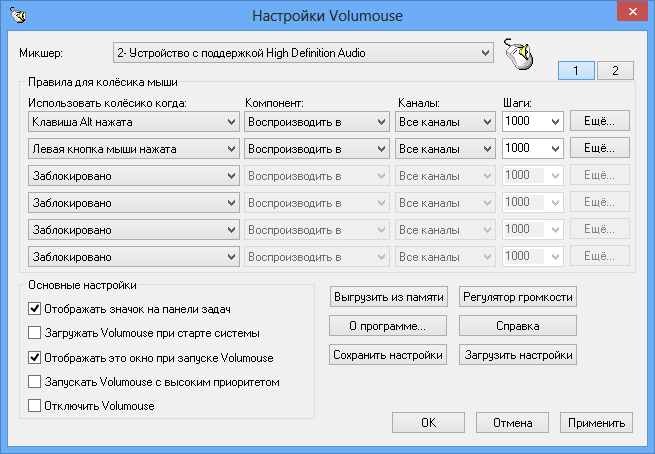
Task: Click the Отмена button
Action: tap(512, 423)
